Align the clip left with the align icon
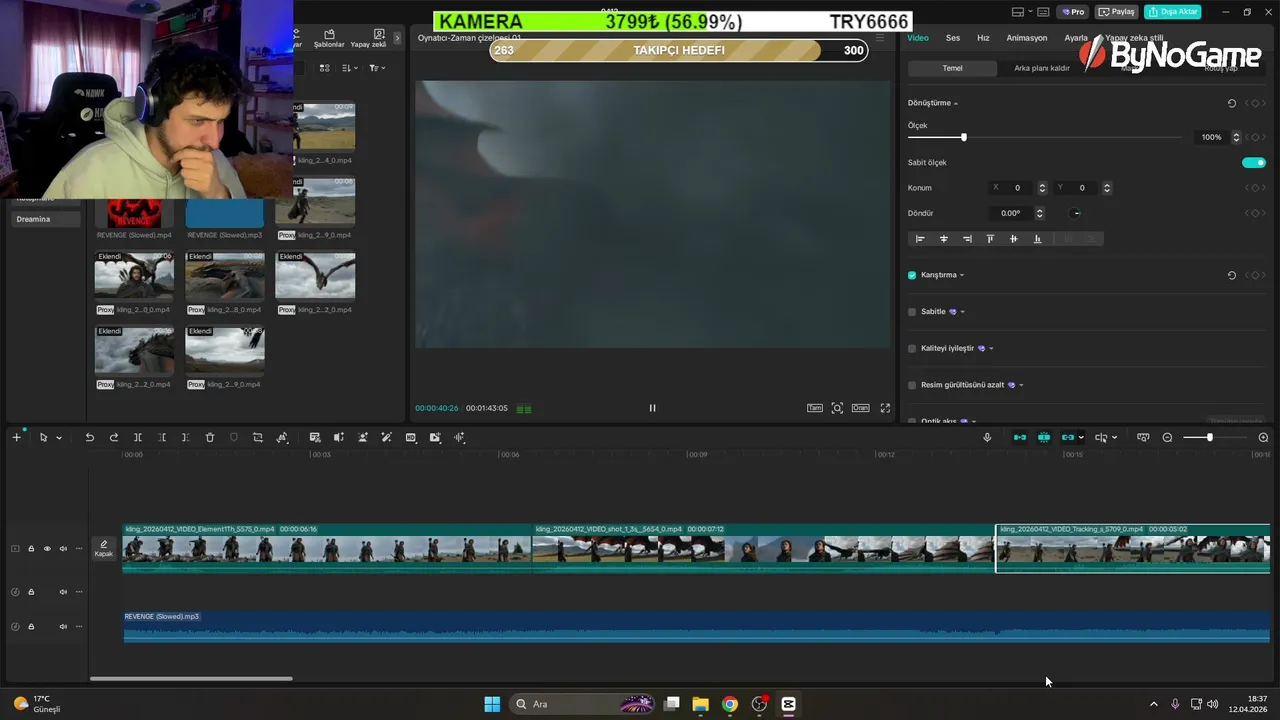Viewport: 1280px width, 720px height. pyautogui.click(x=920, y=239)
